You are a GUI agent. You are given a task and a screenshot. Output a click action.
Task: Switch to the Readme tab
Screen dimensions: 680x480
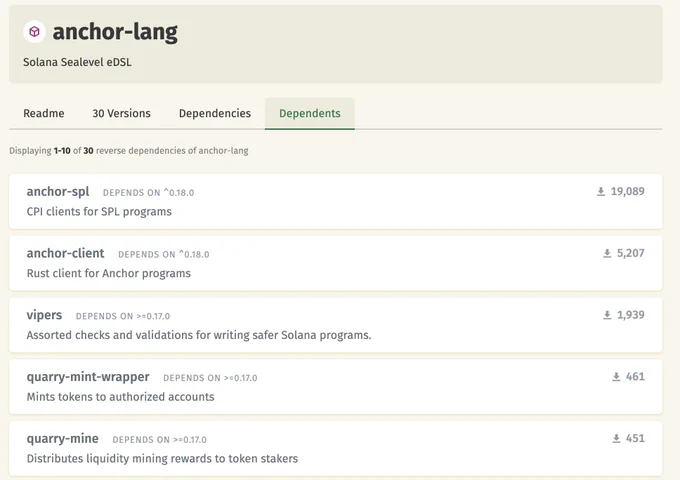click(x=44, y=113)
